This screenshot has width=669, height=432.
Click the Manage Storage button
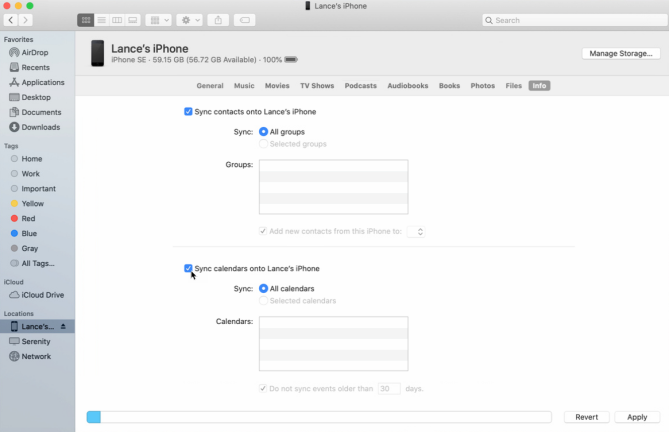coord(621,53)
